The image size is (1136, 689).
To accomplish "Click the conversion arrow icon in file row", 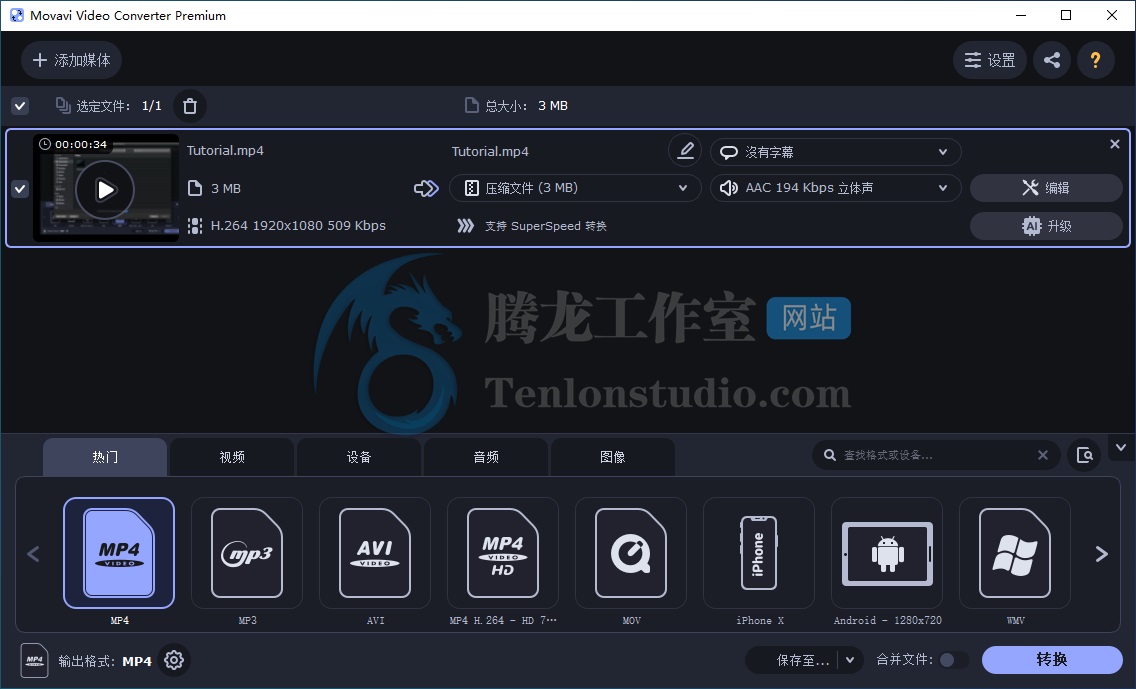I will point(426,188).
